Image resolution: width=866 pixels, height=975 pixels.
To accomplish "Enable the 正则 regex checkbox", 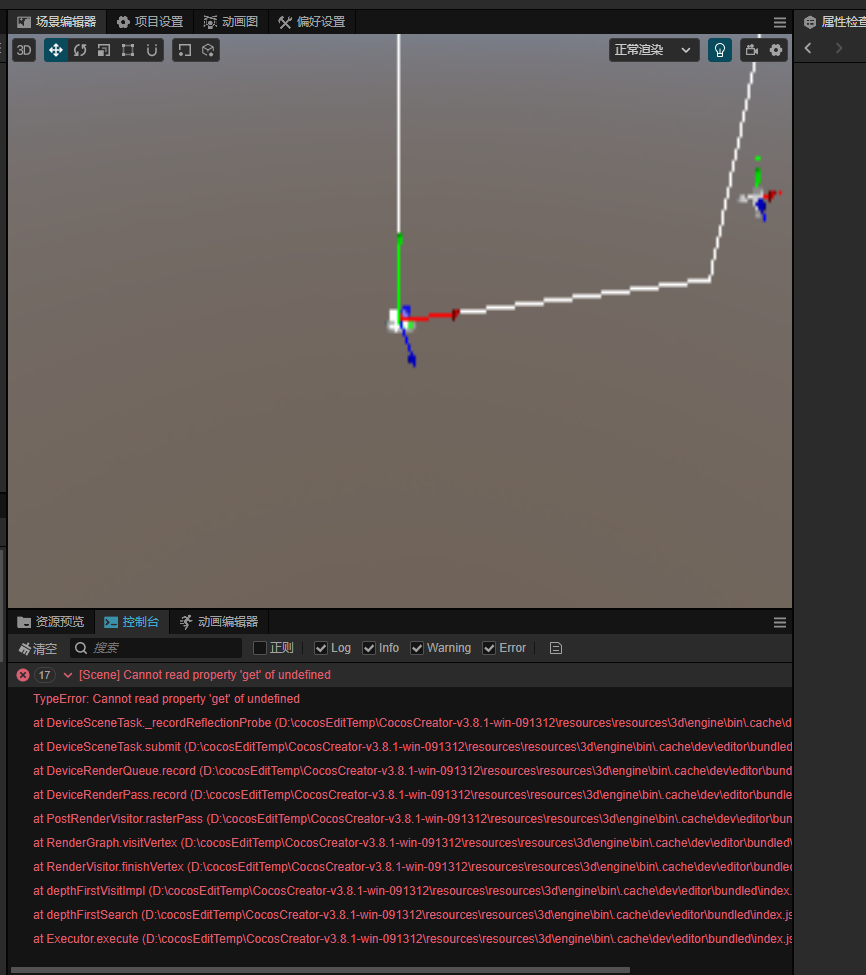I will point(260,648).
